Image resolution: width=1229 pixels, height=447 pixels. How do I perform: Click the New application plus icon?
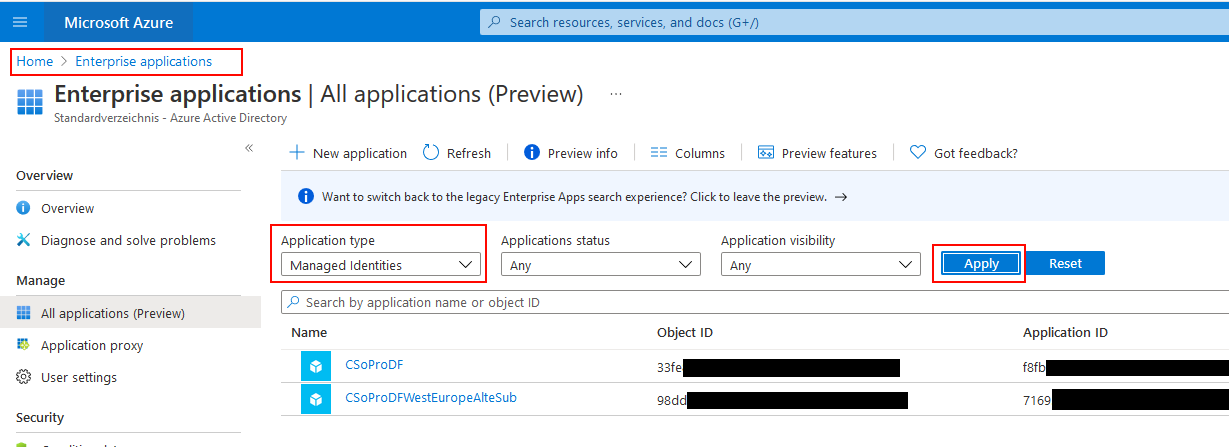(296, 153)
